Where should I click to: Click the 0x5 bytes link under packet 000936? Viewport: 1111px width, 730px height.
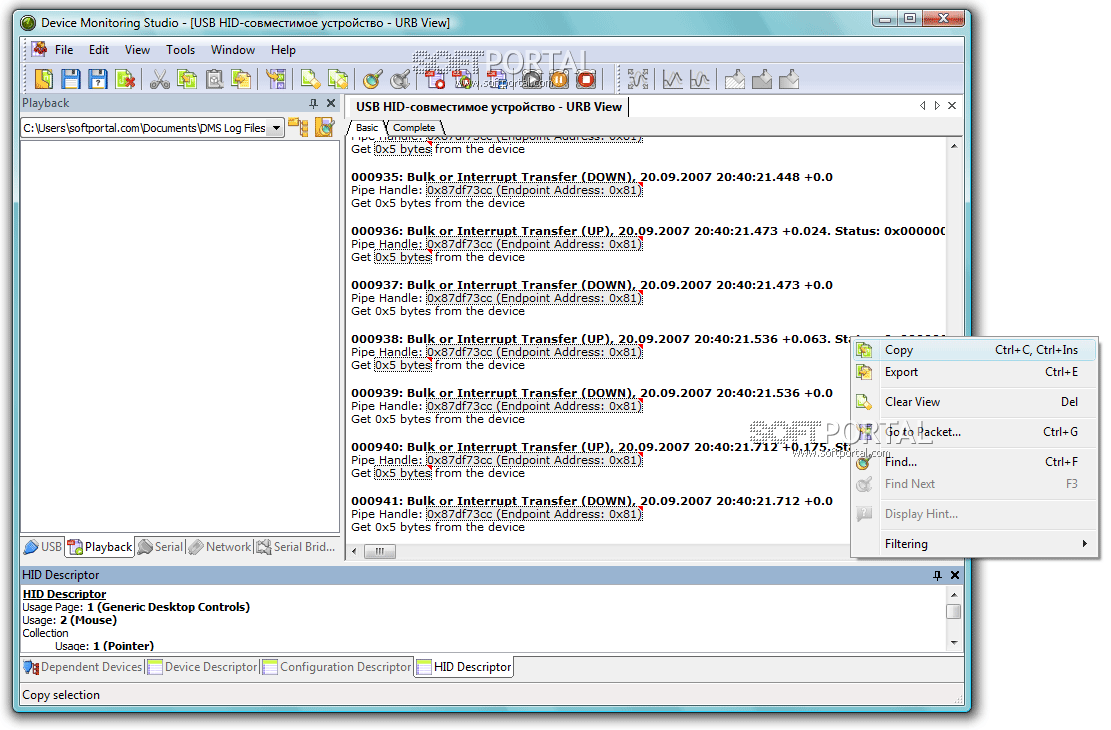[x=403, y=257]
